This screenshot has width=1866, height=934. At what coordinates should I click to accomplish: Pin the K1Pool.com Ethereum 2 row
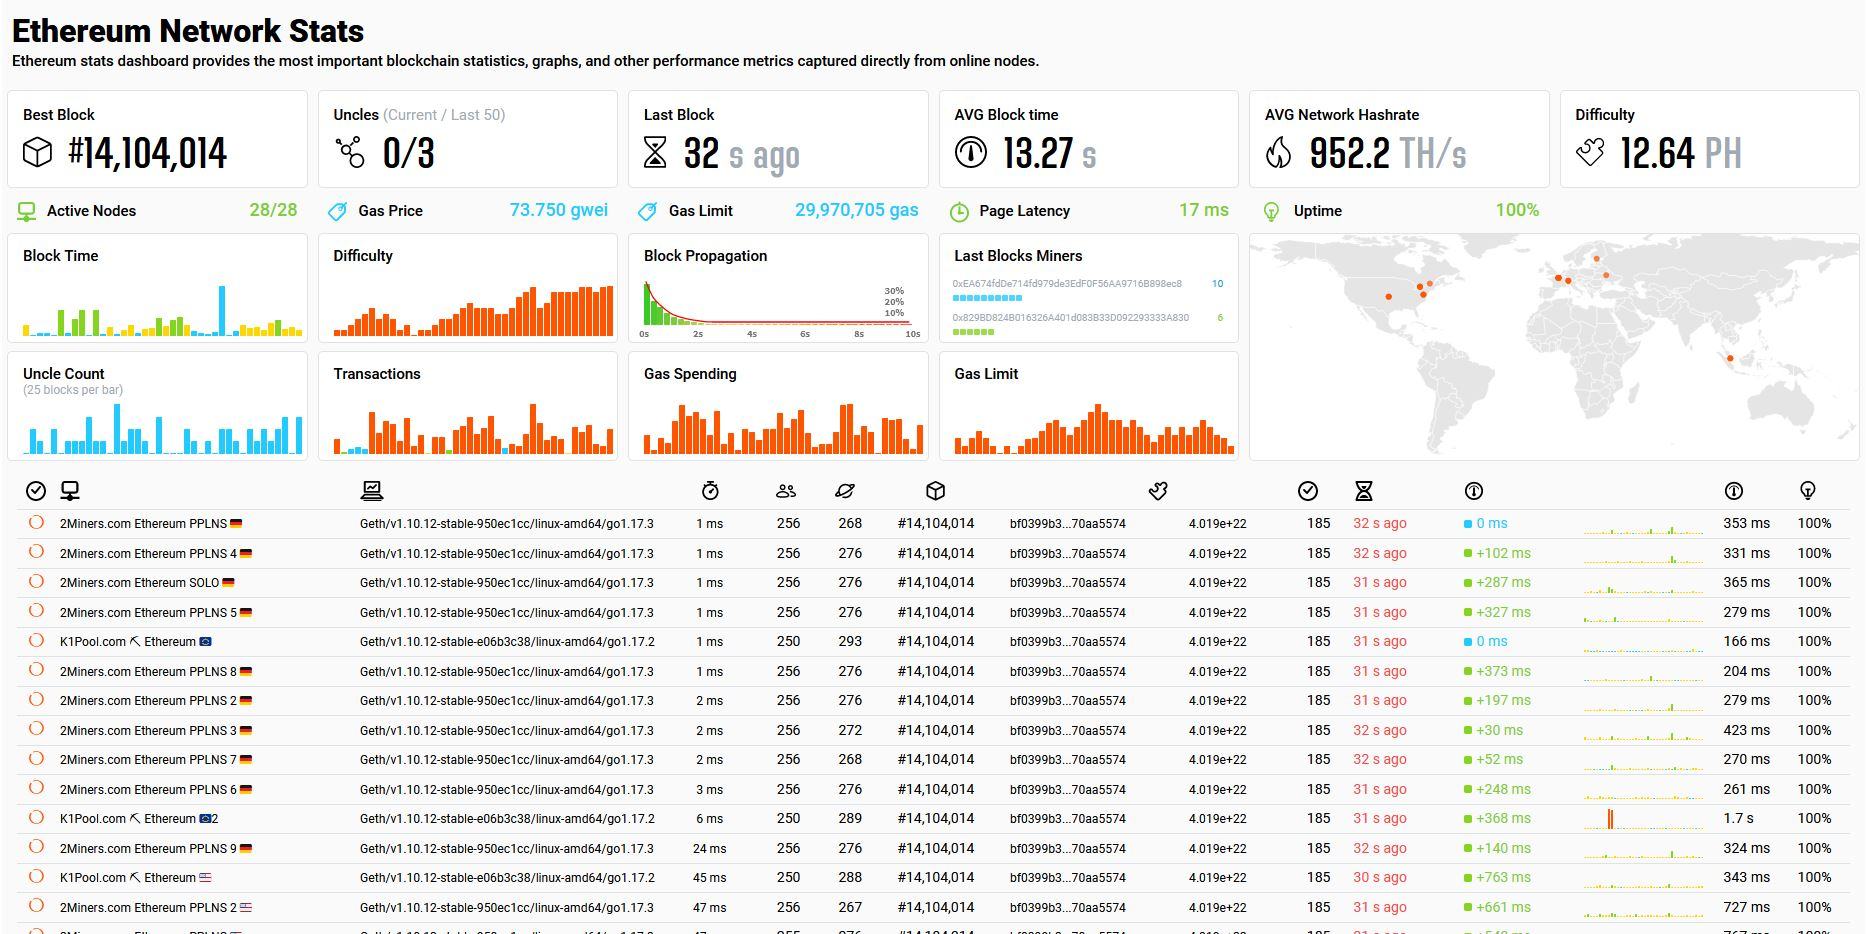[36, 817]
